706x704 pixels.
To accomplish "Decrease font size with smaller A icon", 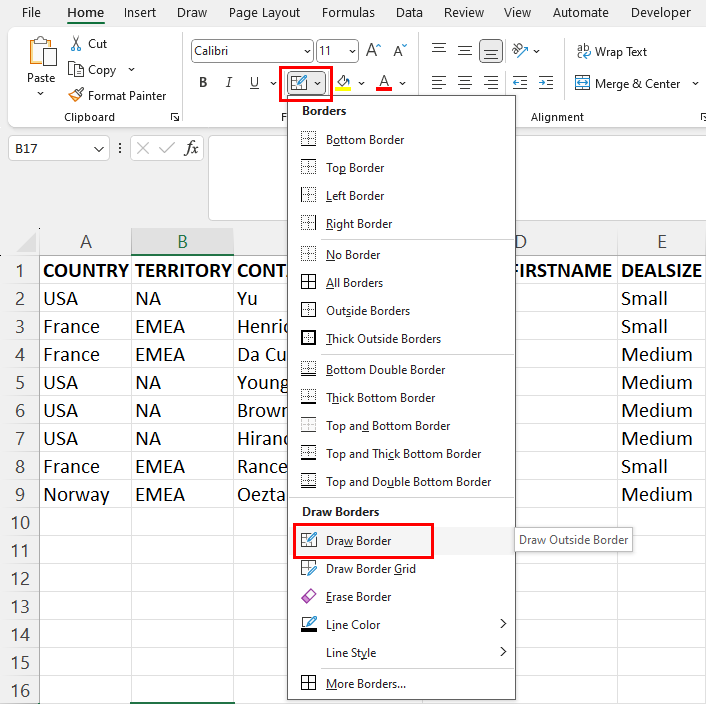I will click(400, 50).
